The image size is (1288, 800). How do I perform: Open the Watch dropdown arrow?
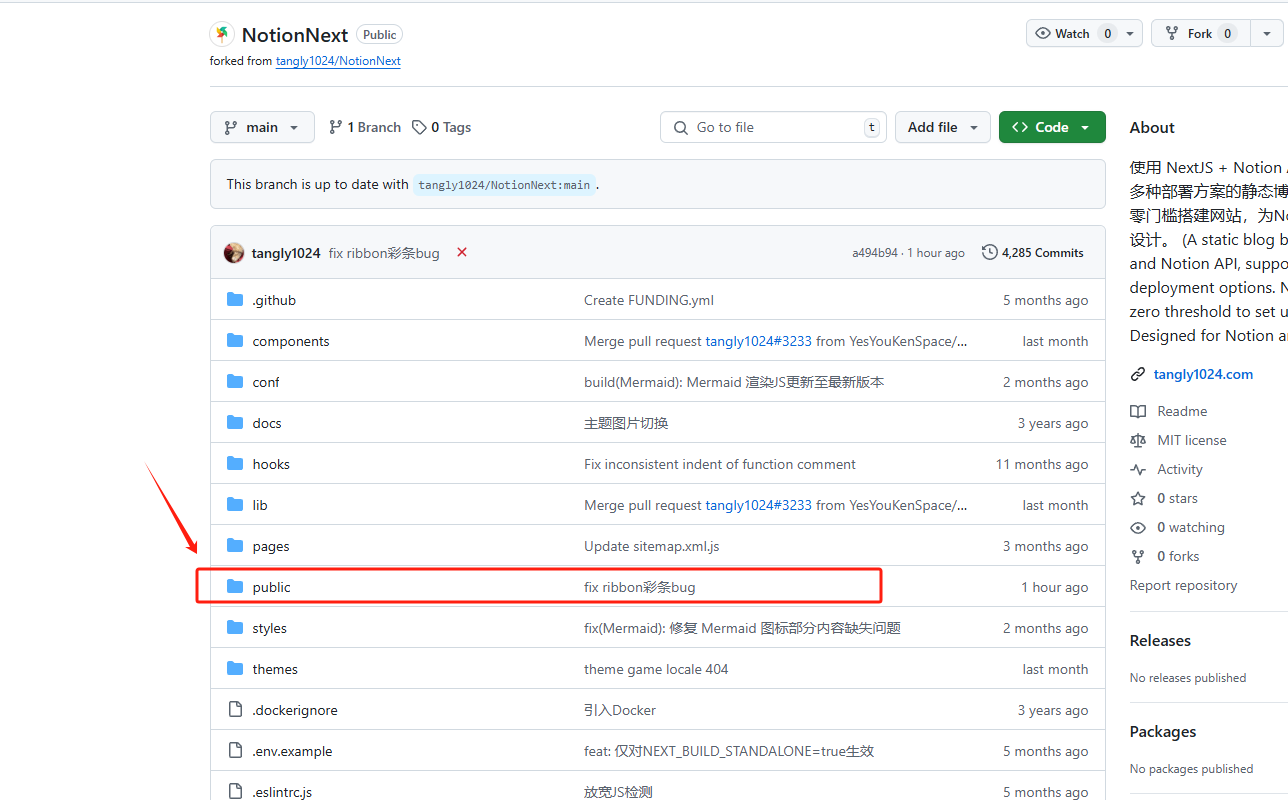point(1131,33)
